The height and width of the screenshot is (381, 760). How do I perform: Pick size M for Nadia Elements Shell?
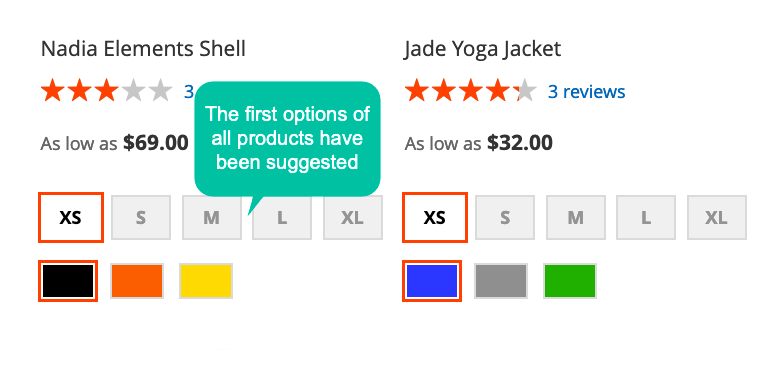[212, 218]
